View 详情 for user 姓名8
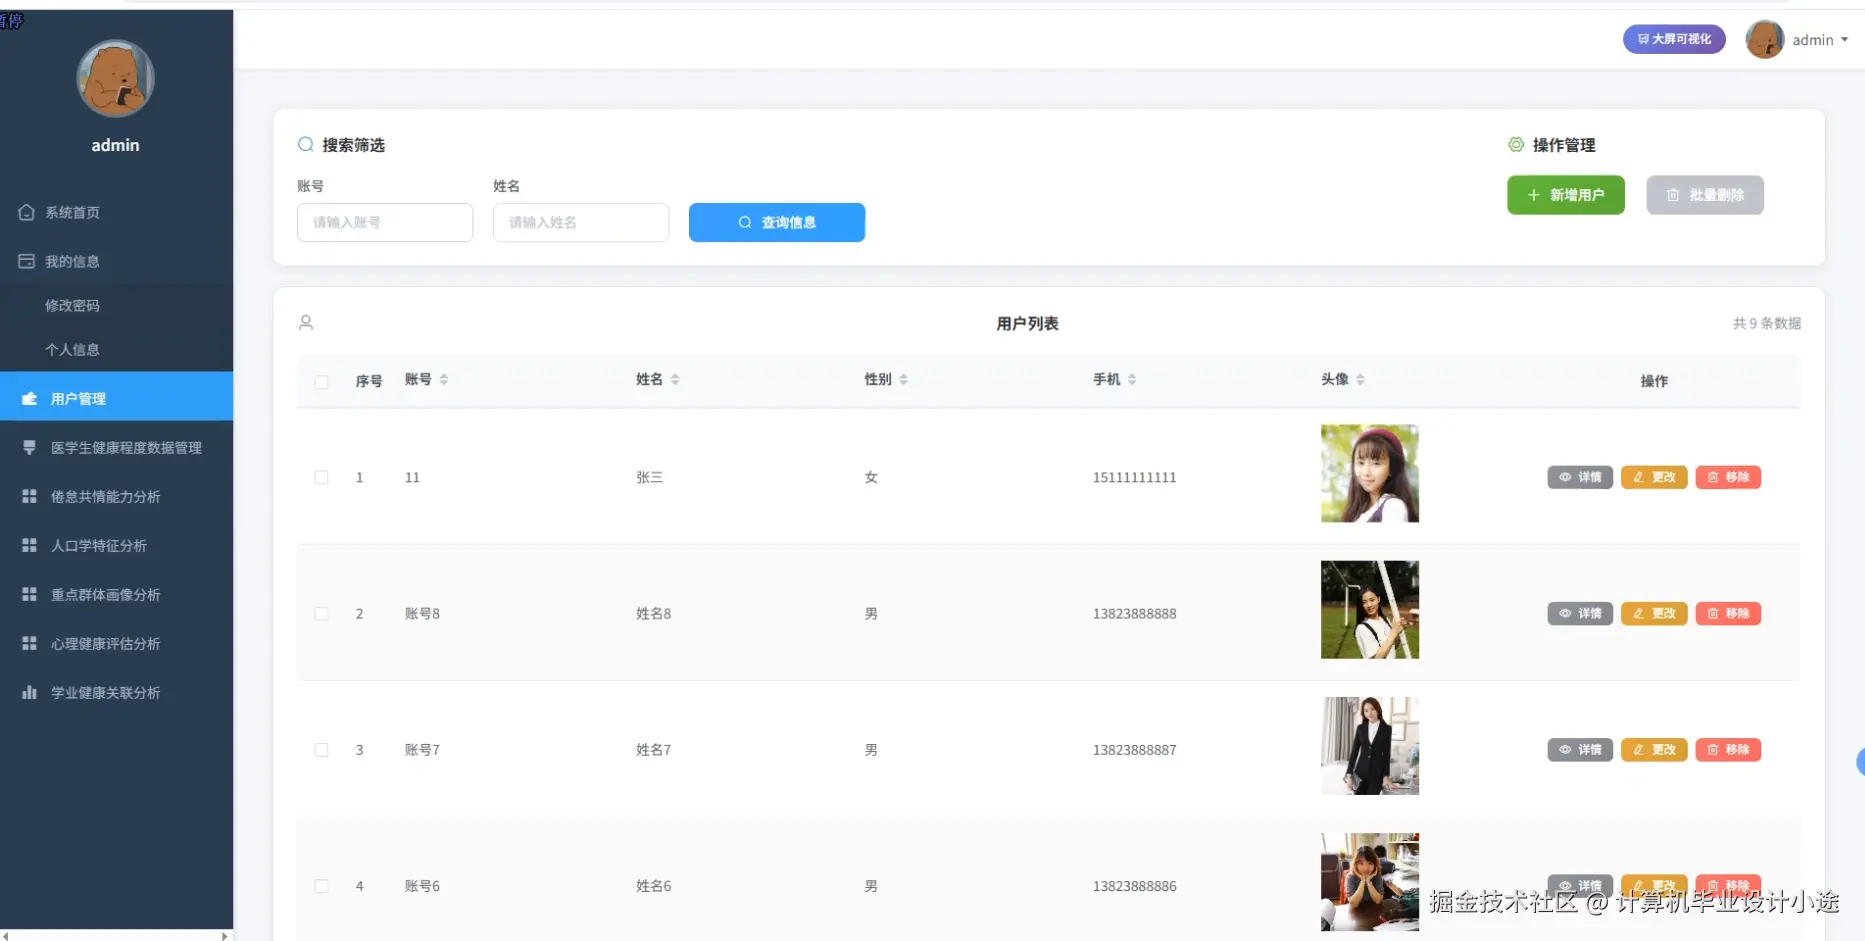The height and width of the screenshot is (941, 1865). pos(1580,613)
